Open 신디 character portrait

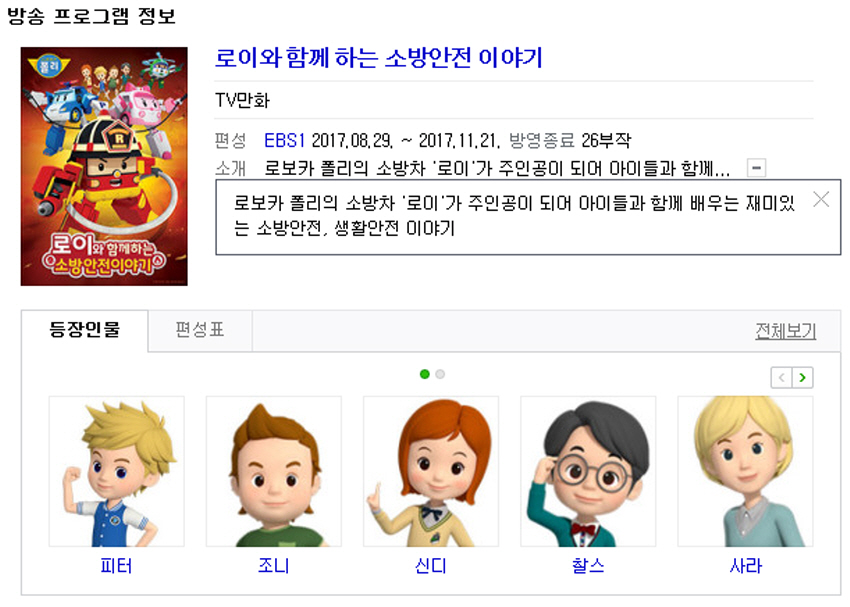pyautogui.click(x=431, y=471)
